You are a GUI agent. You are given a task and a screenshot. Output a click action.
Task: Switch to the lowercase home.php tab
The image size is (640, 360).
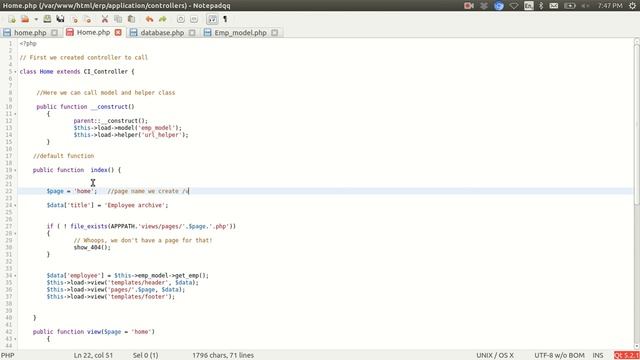[x=30, y=33]
